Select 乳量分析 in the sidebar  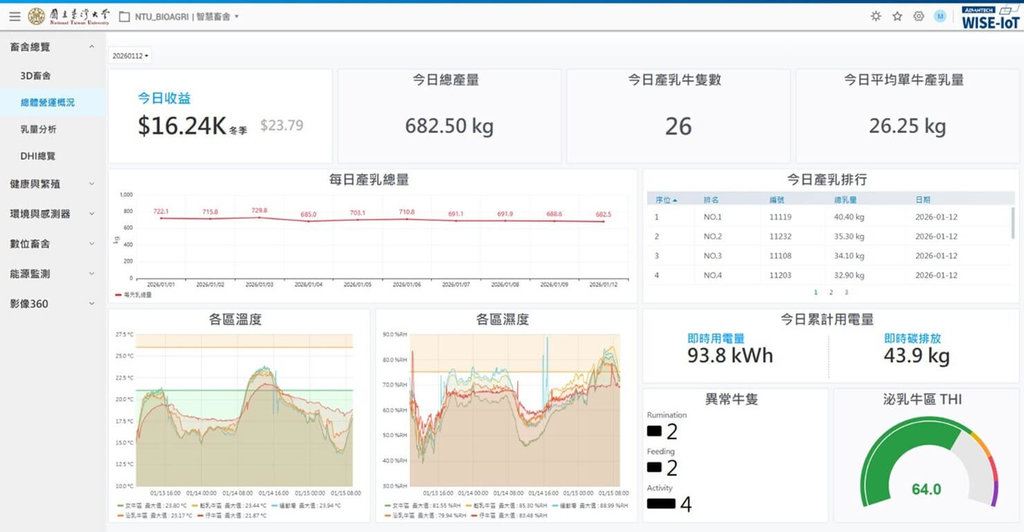pyautogui.click(x=38, y=129)
